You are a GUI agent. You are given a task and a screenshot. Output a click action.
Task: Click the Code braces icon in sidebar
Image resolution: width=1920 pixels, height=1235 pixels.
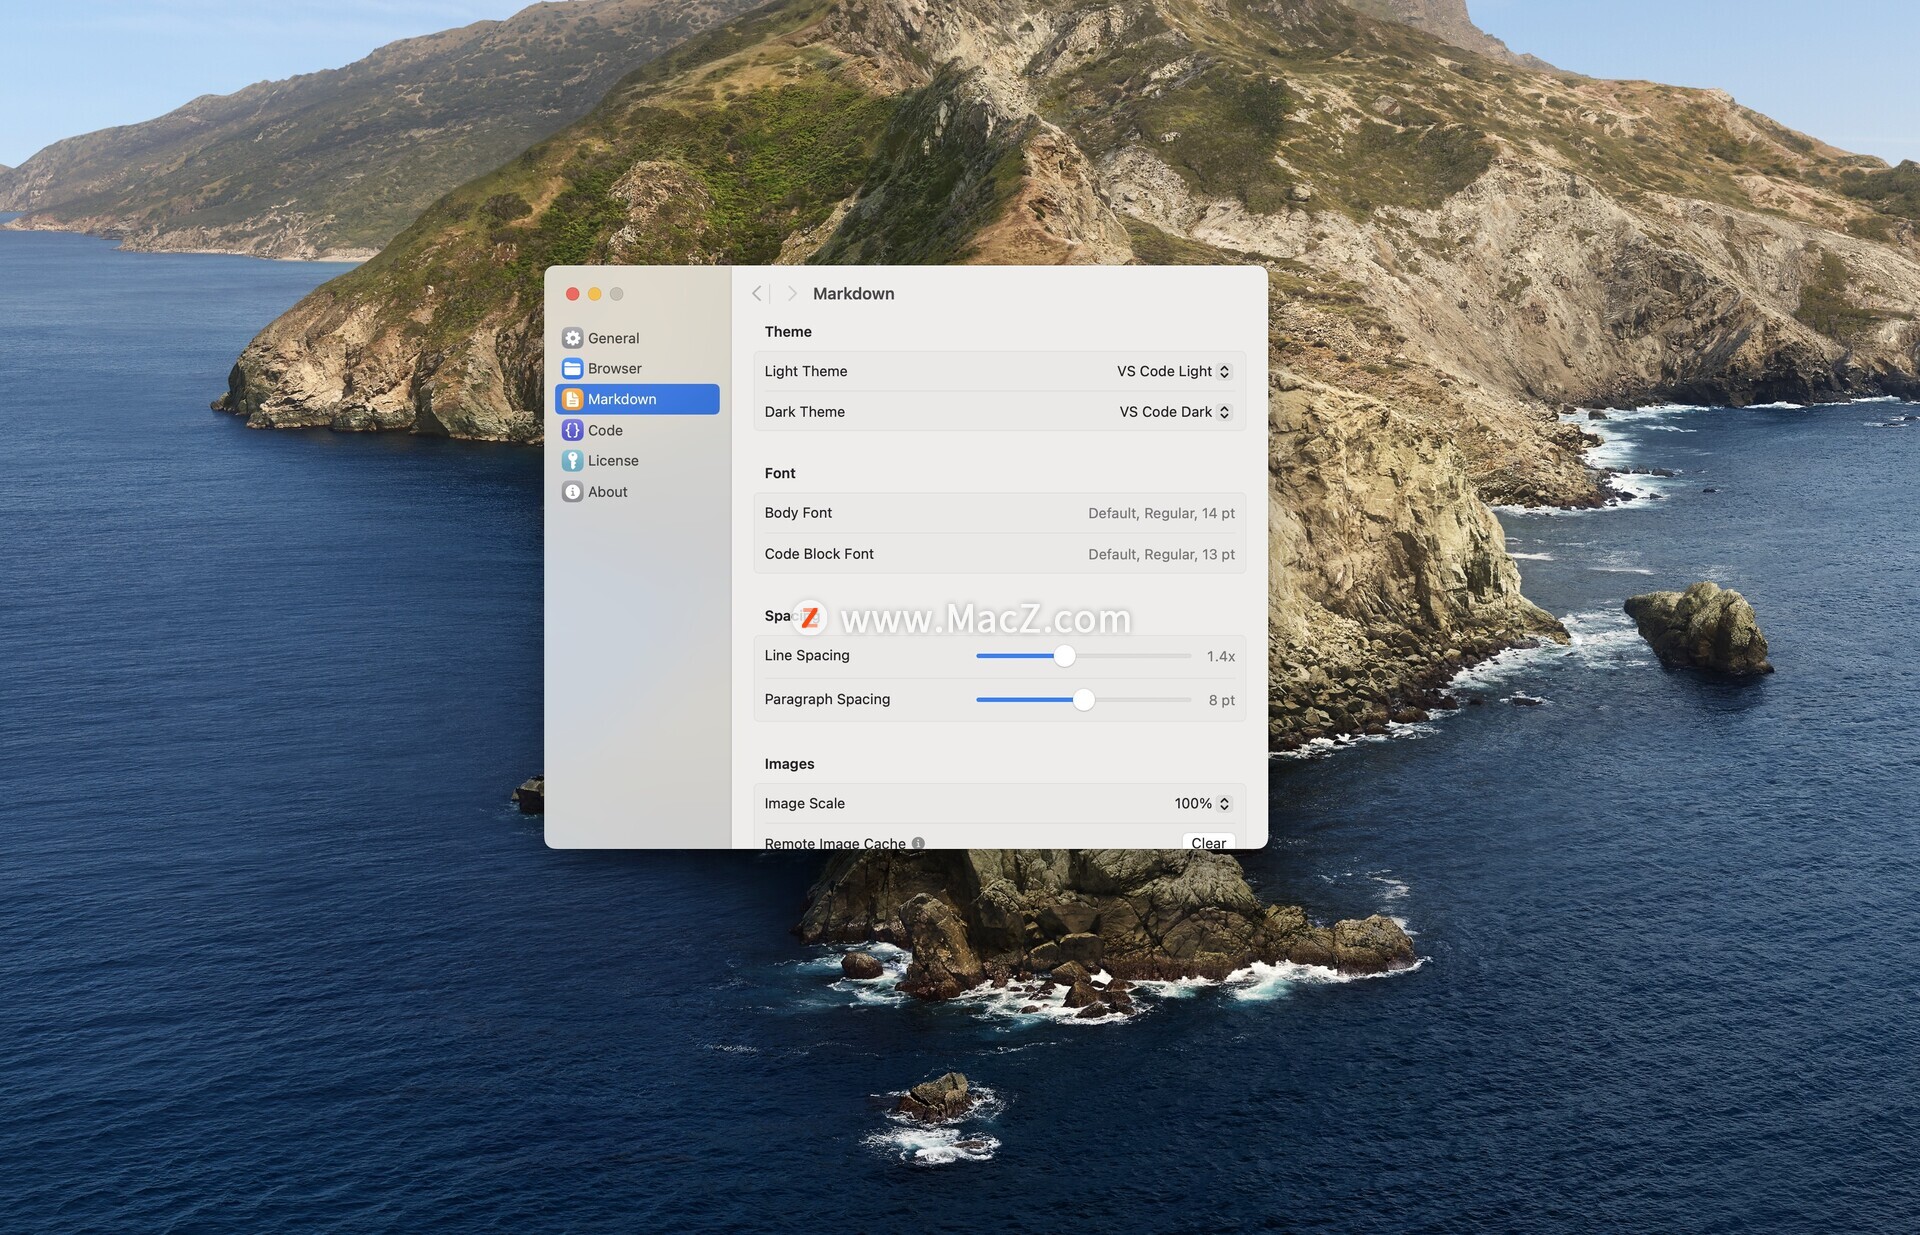click(572, 430)
